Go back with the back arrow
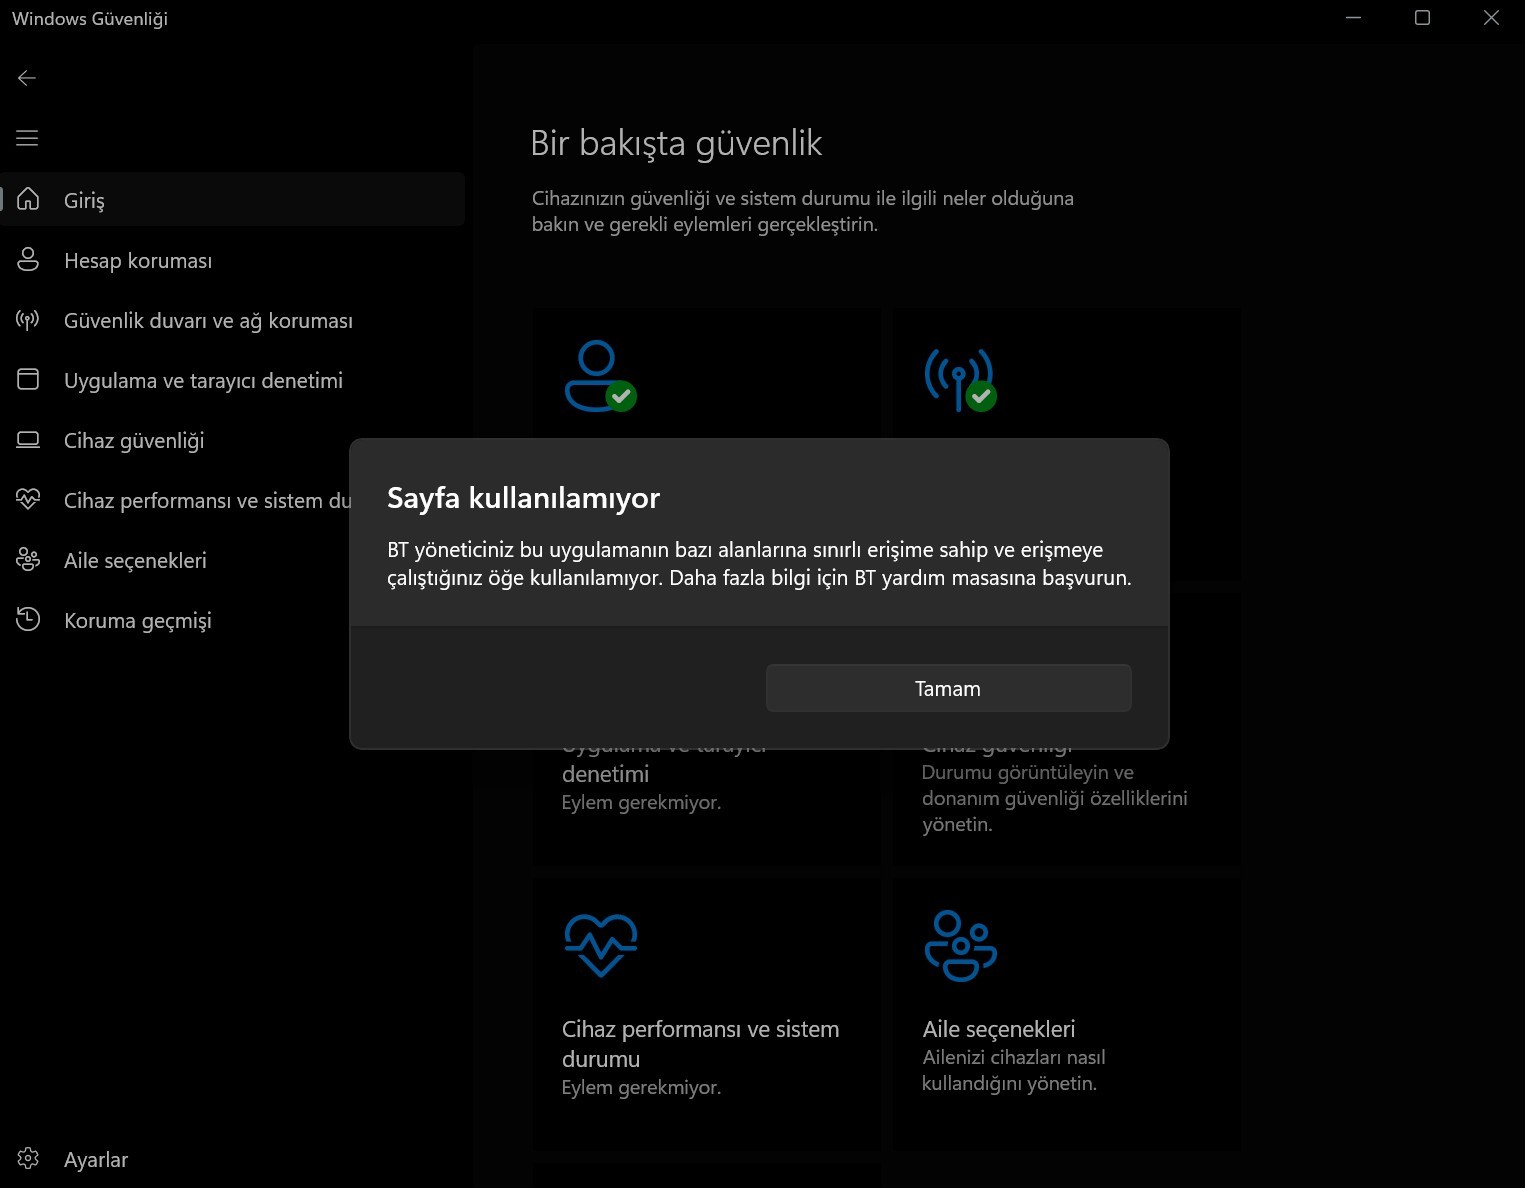1525x1188 pixels. (x=27, y=78)
